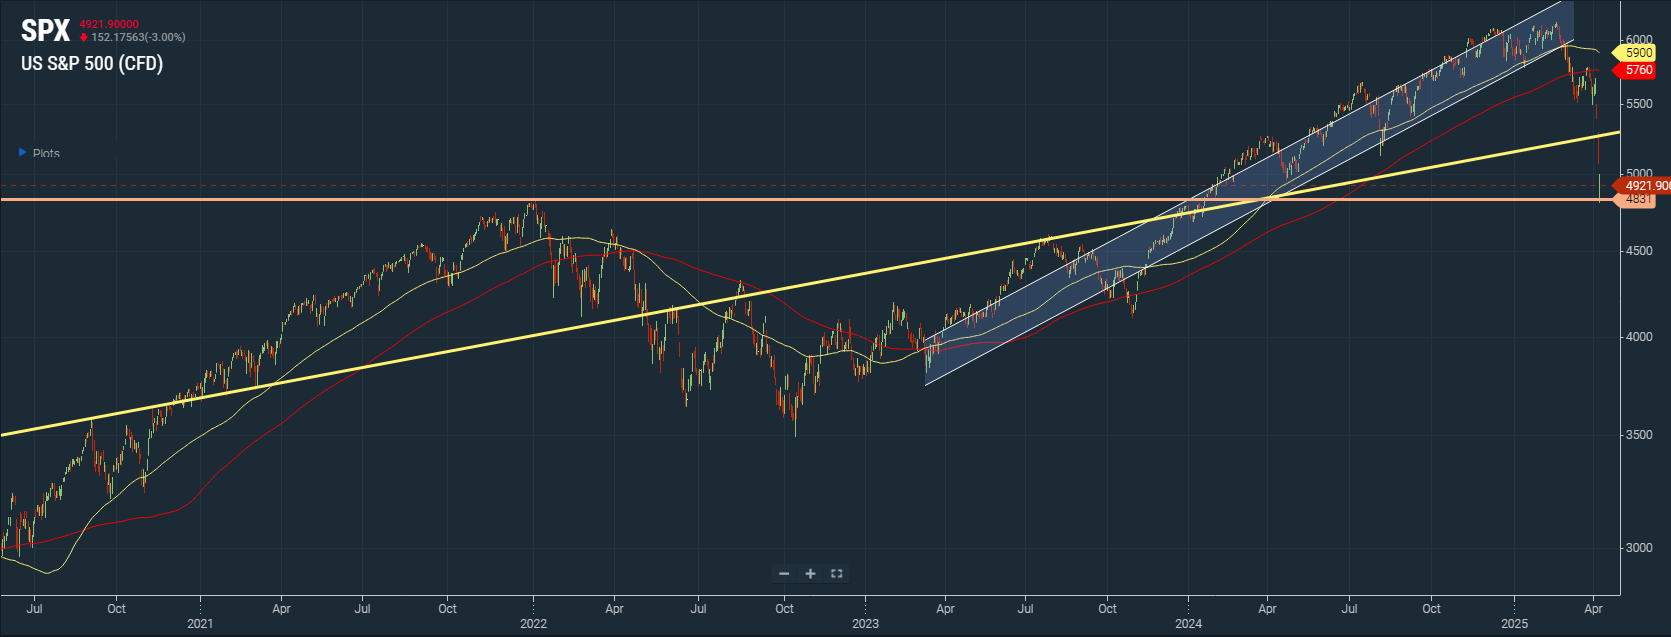Click the 2021 year label on time axis
Screen dimensions: 1671x637
(x=200, y=624)
